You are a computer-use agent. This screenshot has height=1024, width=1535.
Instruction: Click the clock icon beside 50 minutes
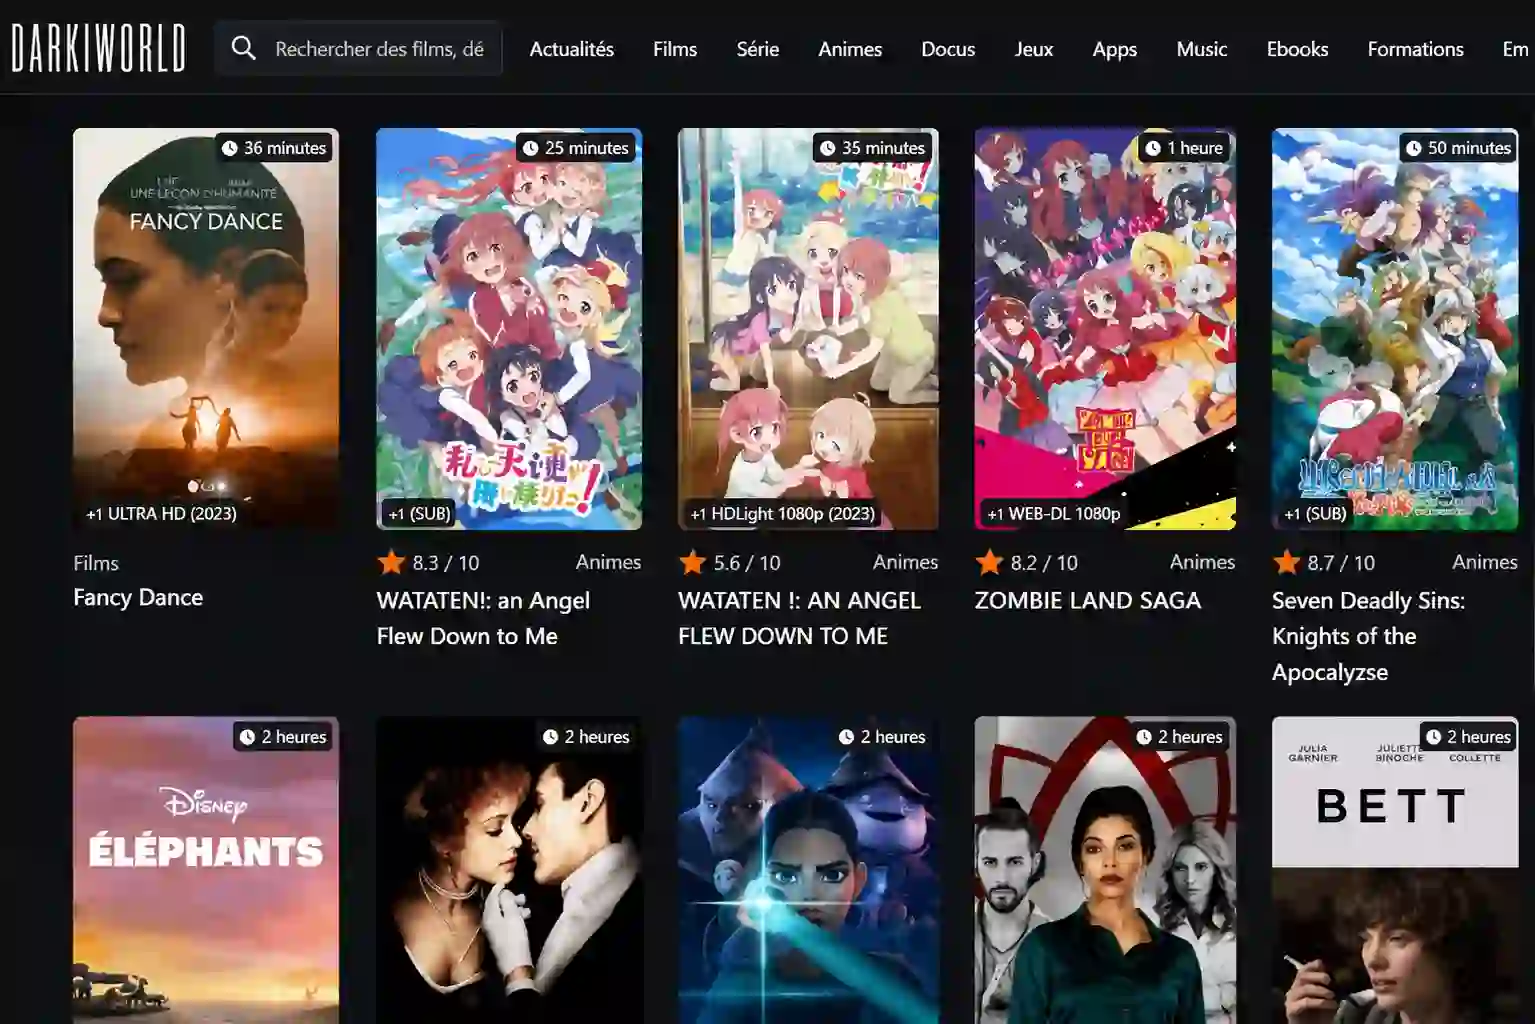1414,148
